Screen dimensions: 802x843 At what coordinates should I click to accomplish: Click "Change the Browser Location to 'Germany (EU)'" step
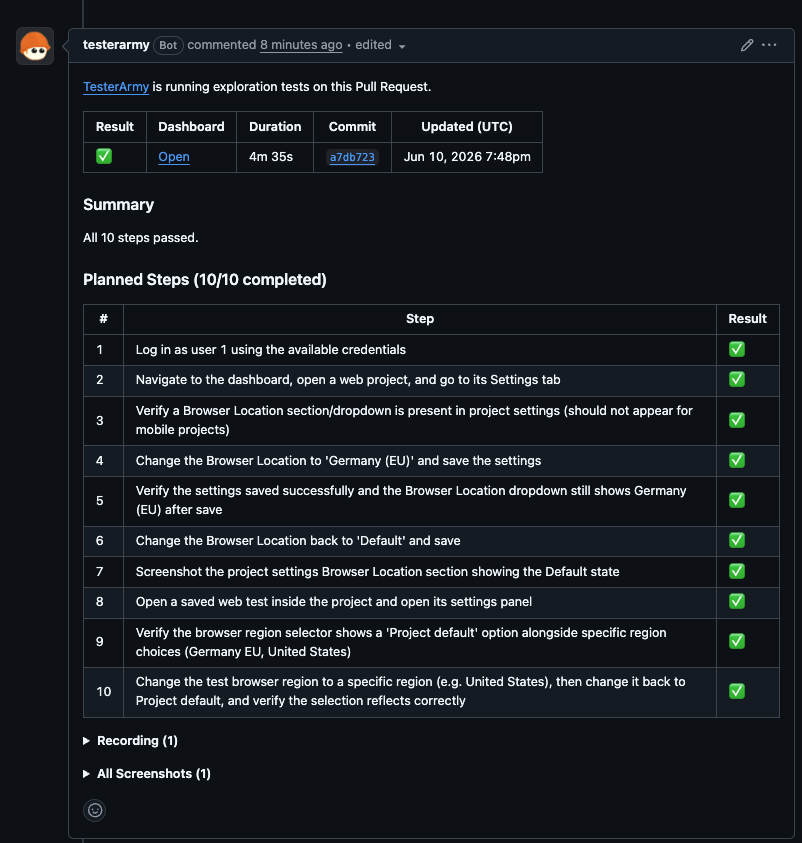click(338, 461)
